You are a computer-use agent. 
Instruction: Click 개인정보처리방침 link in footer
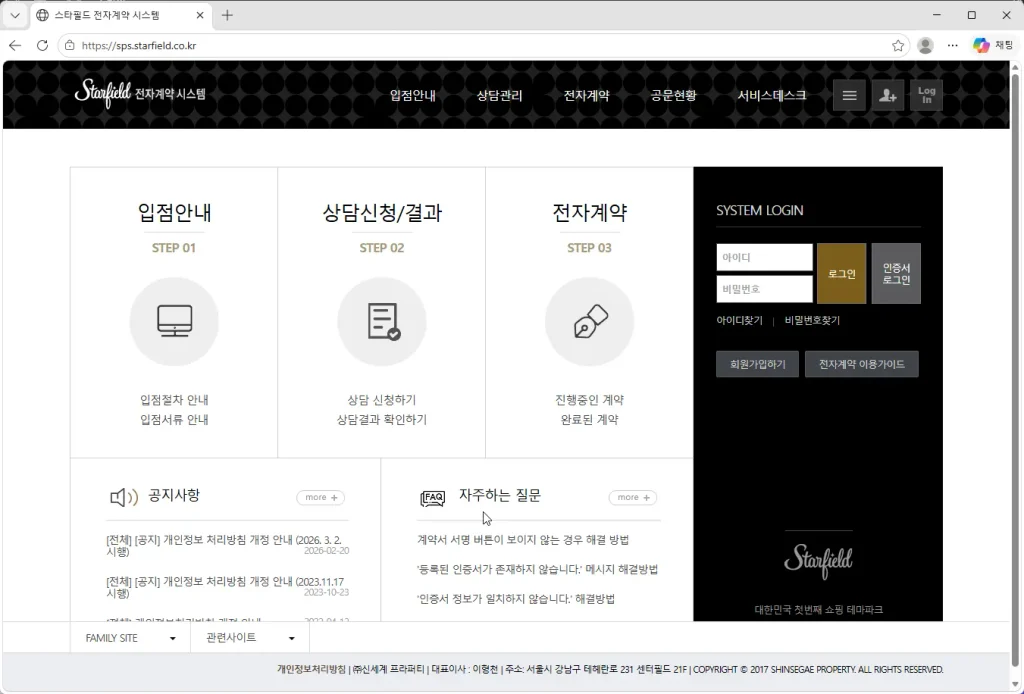click(x=312, y=669)
